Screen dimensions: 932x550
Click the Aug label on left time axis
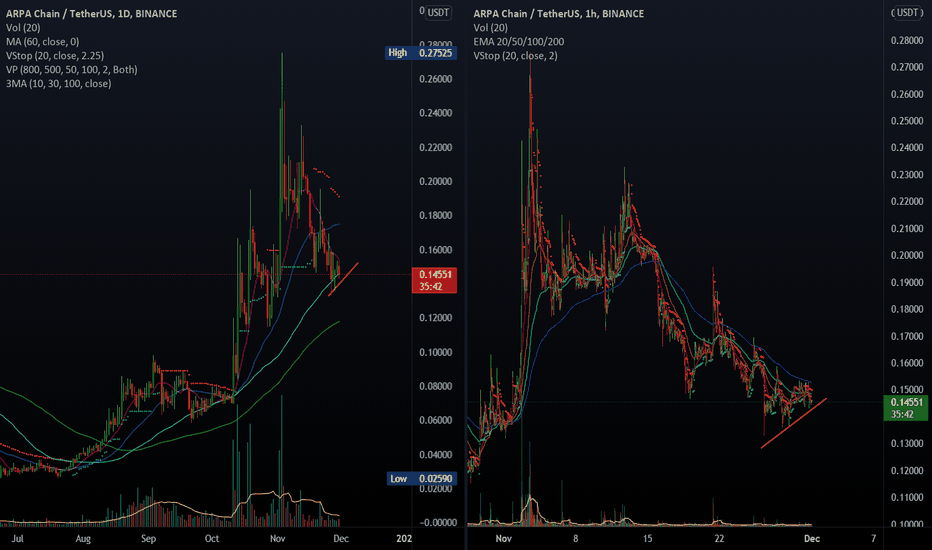(x=83, y=539)
